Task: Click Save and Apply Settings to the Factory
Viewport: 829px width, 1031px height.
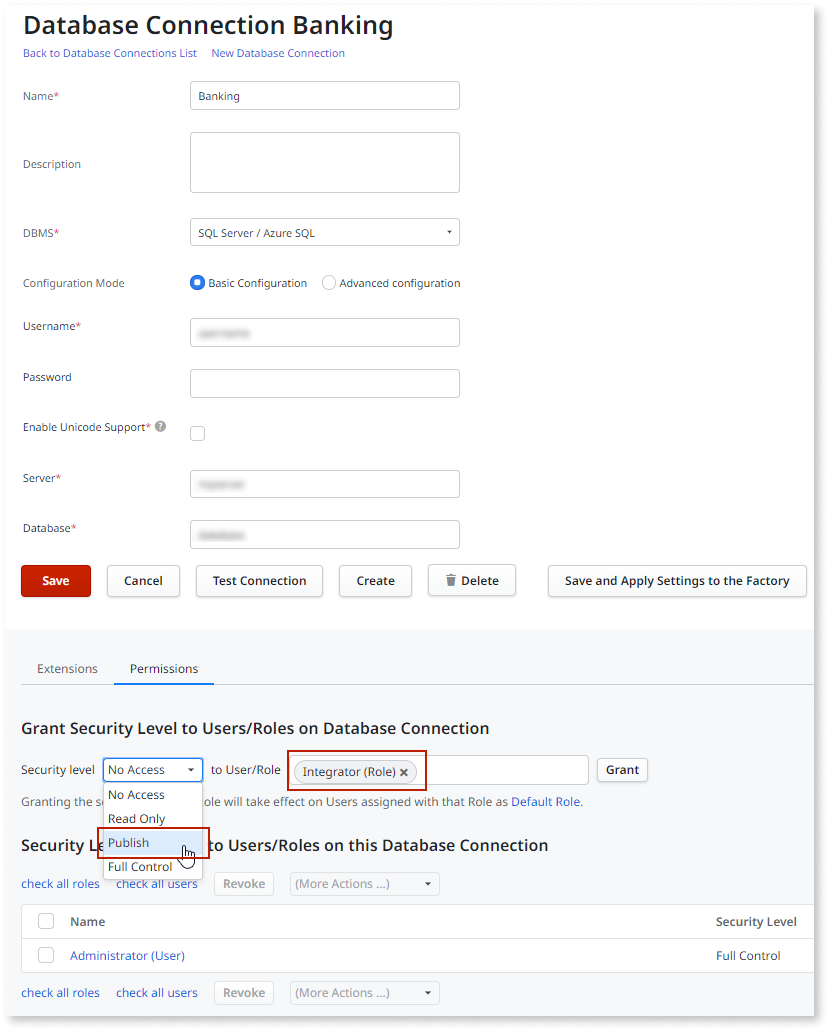Action: pos(677,581)
